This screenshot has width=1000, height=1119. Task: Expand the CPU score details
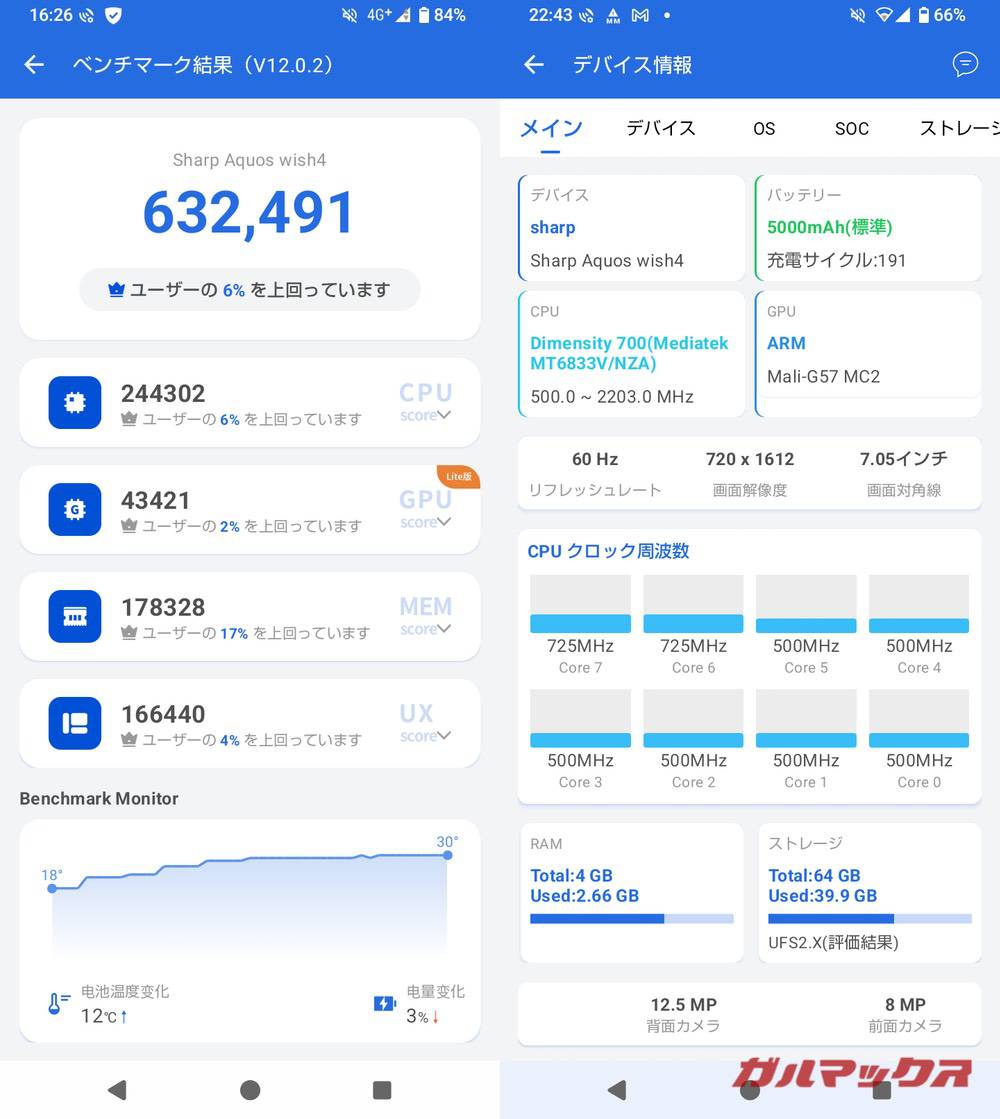444,415
